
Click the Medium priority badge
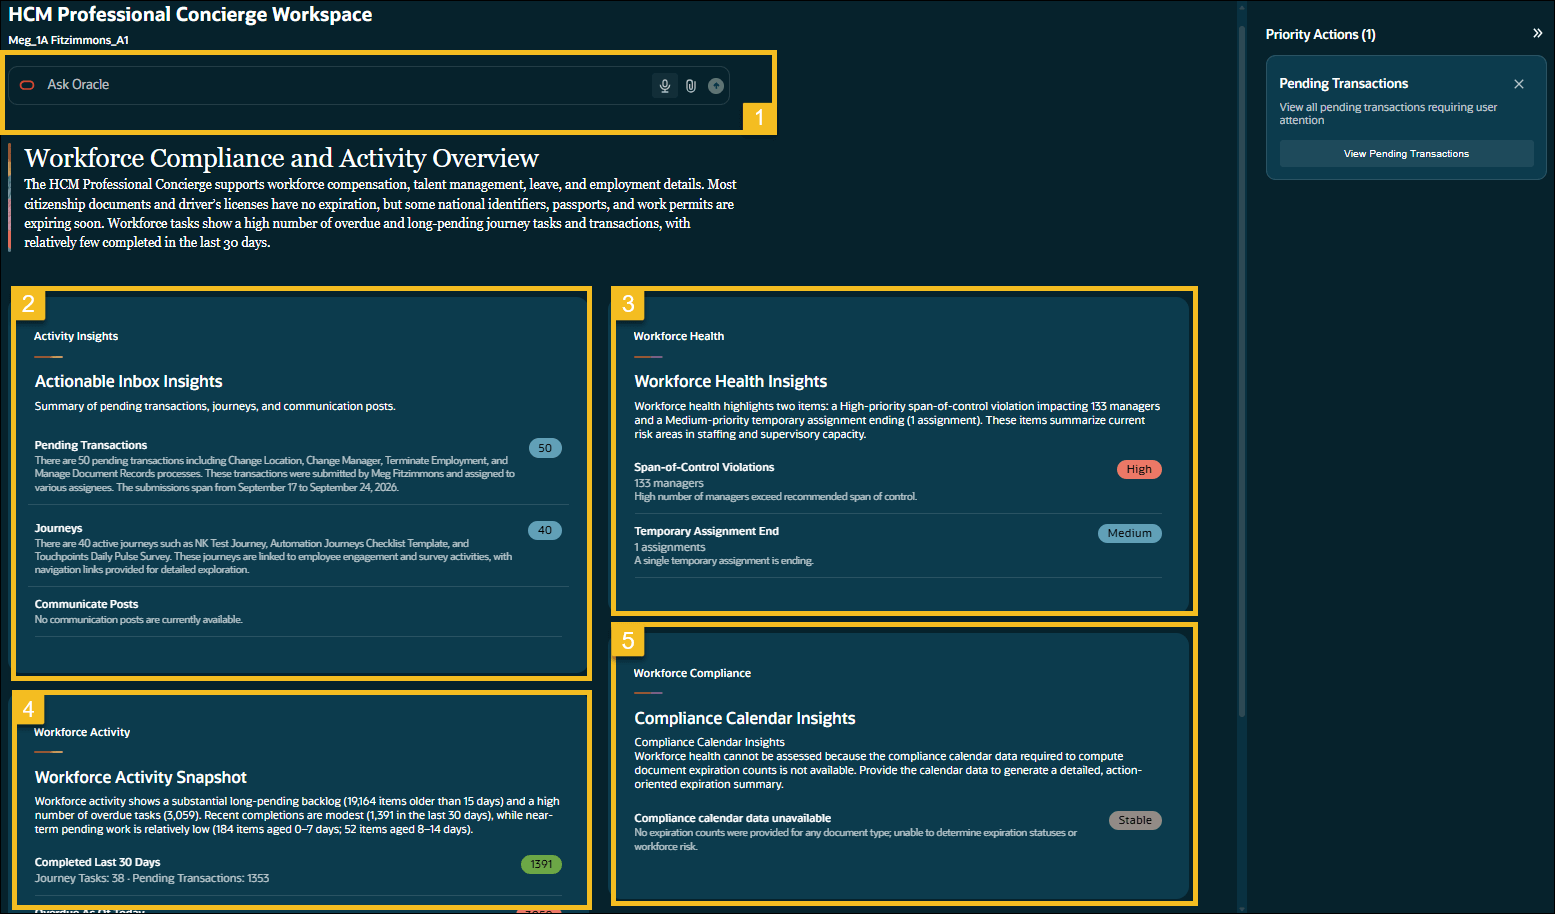tap(1129, 533)
